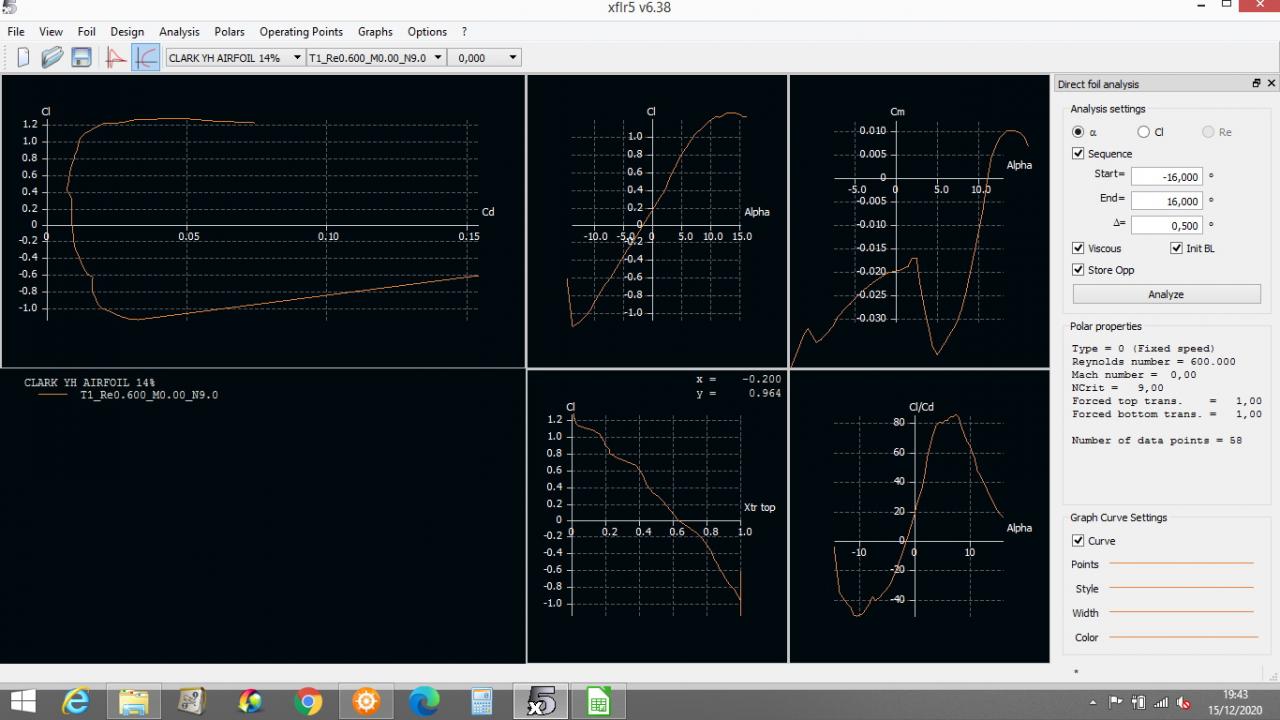Select the Cl radio button
Screen dimensions: 1280x720
point(1144,132)
